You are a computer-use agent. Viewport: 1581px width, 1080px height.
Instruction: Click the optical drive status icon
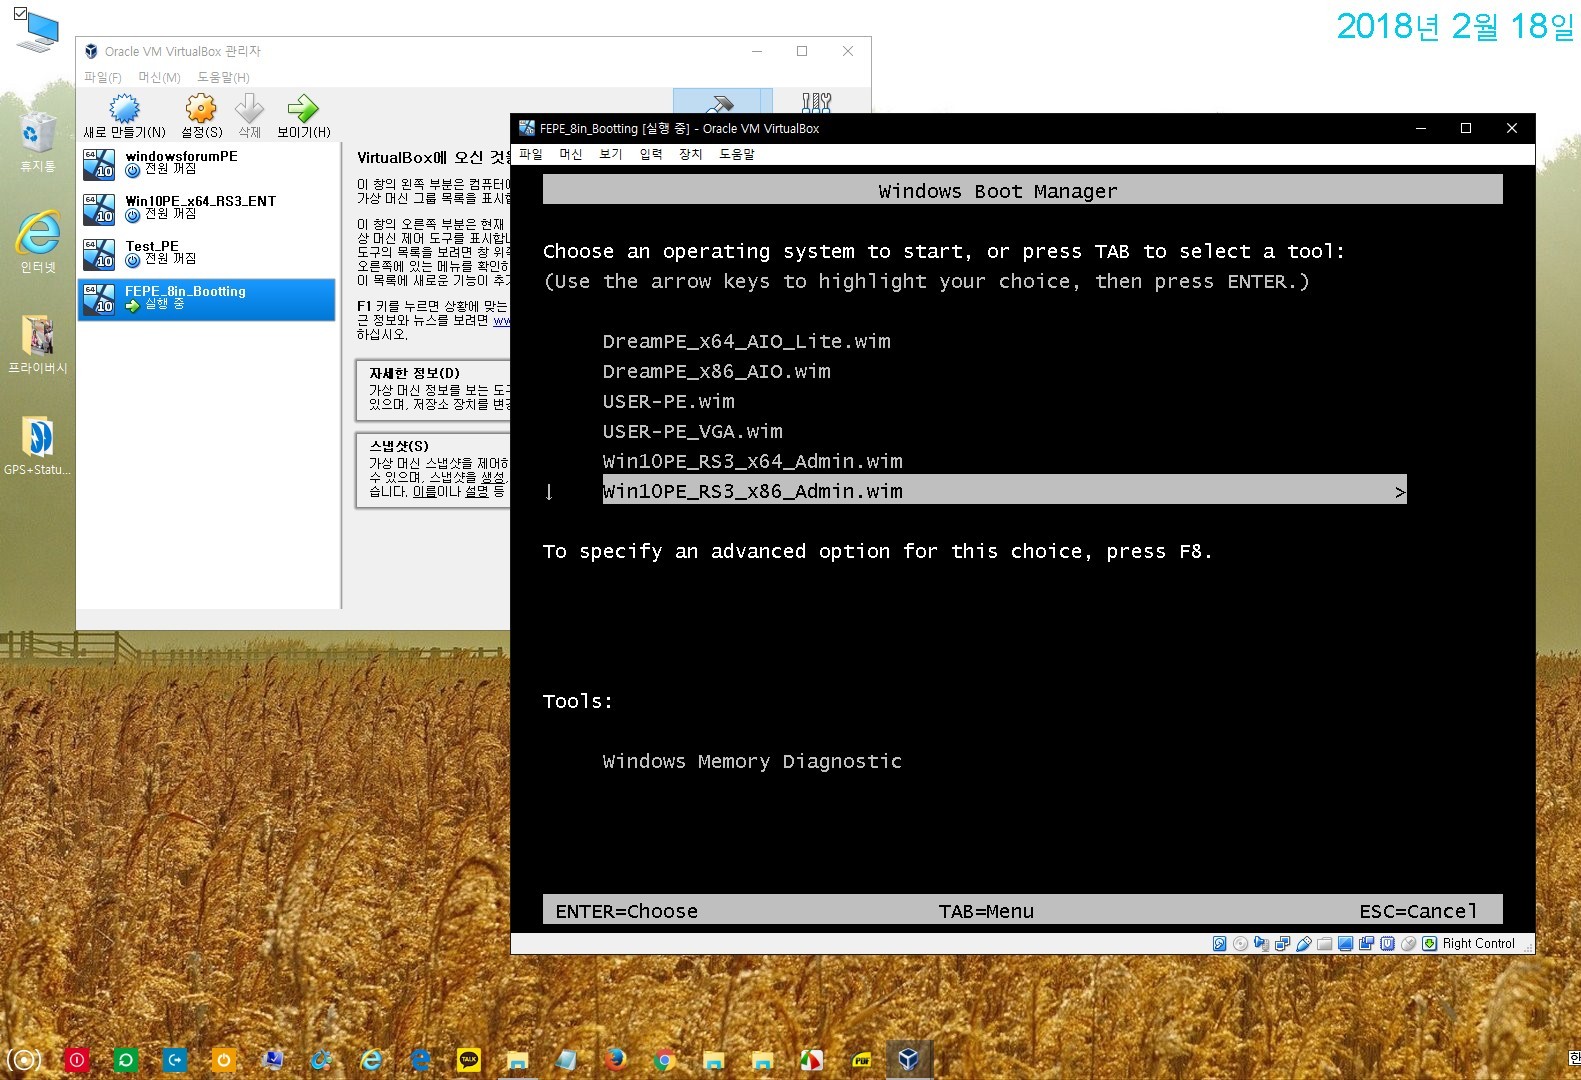(1240, 943)
